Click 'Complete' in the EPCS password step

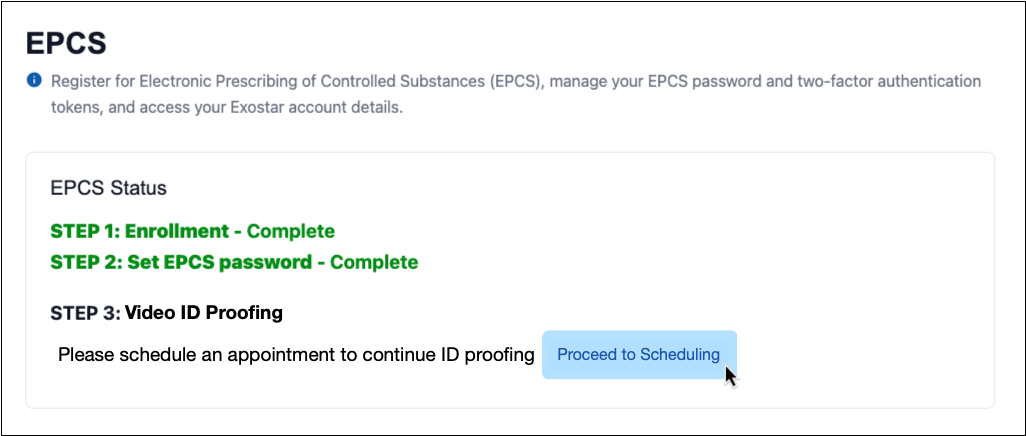[x=374, y=262]
